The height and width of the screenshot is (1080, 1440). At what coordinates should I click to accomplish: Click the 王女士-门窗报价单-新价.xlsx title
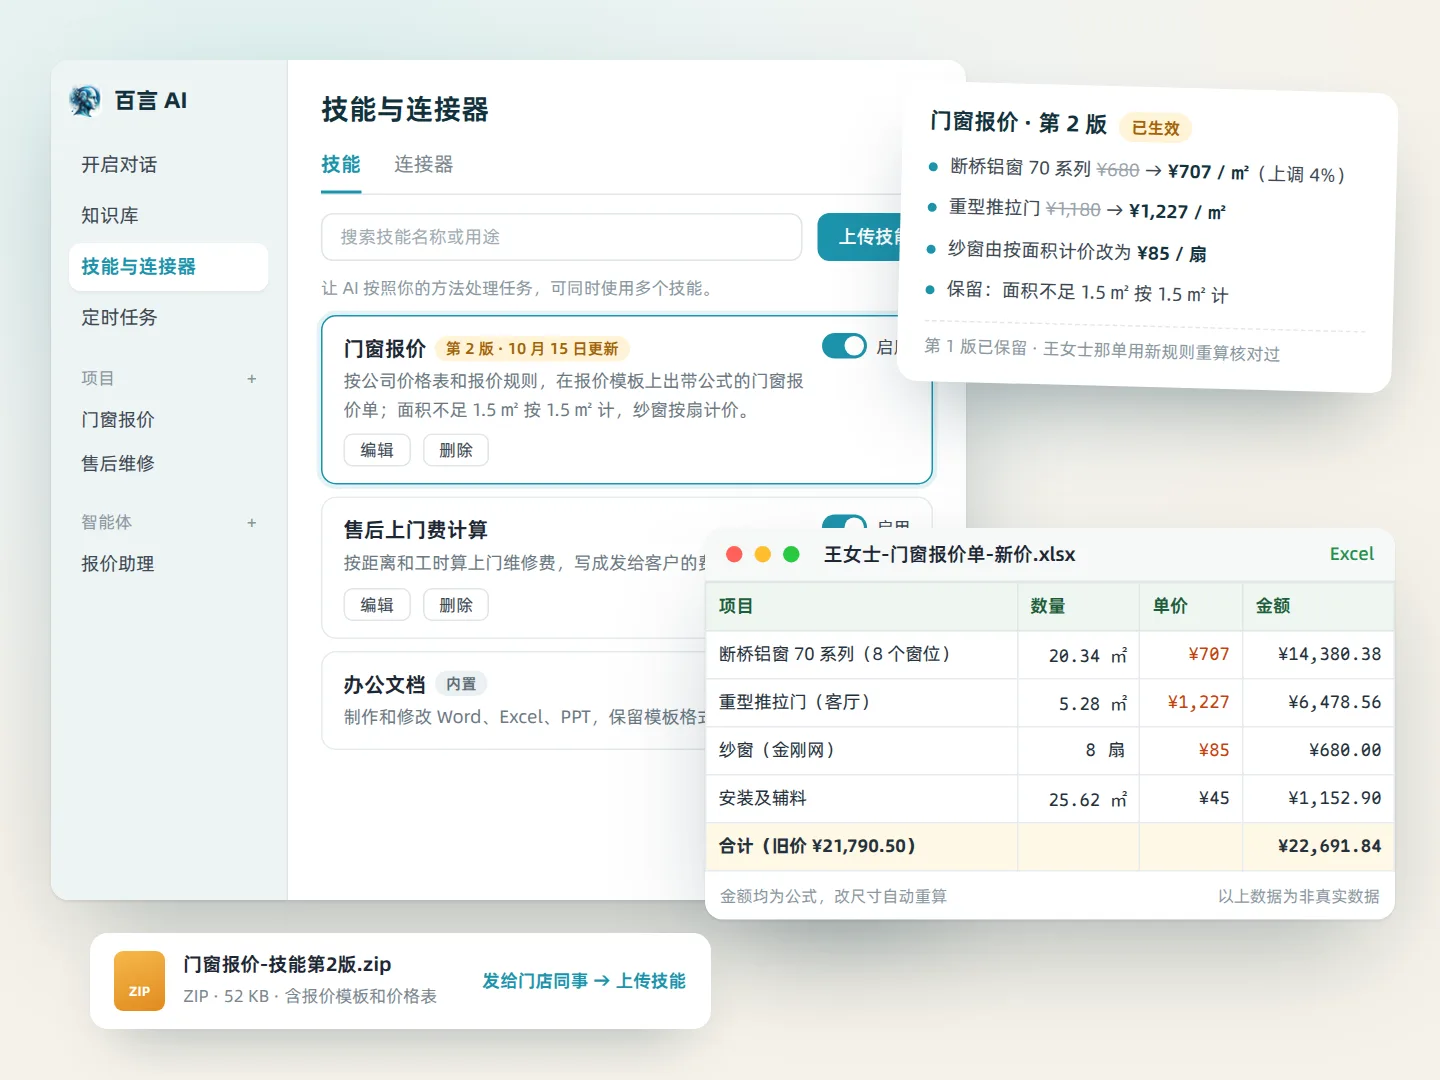pos(950,555)
